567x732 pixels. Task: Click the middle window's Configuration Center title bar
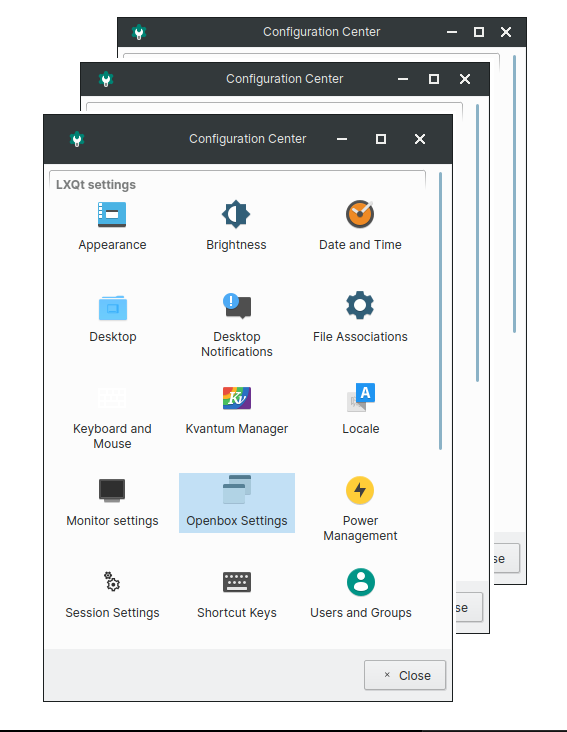pos(285,79)
